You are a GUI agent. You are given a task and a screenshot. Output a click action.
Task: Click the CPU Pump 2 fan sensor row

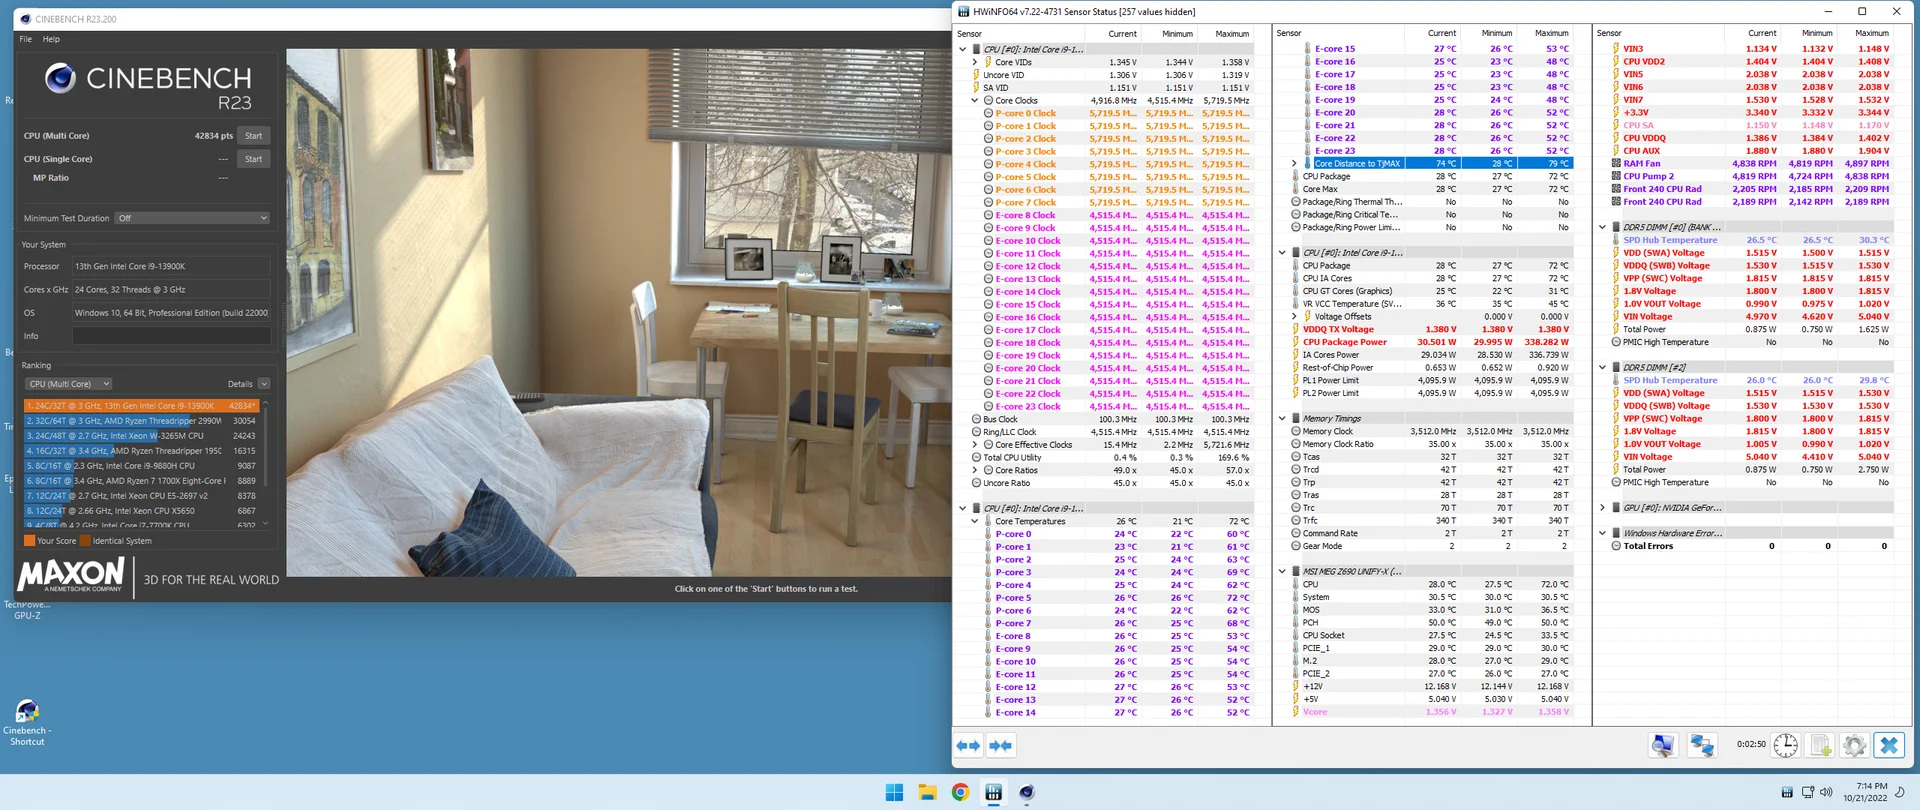click(1751, 176)
